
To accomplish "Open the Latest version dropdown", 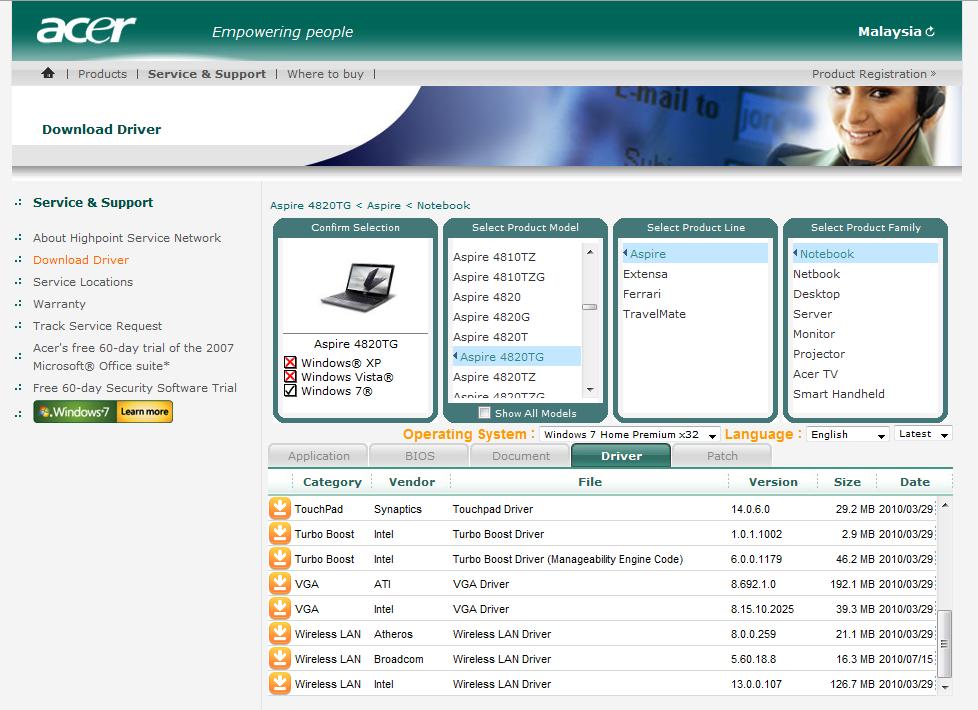I will tap(924, 434).
